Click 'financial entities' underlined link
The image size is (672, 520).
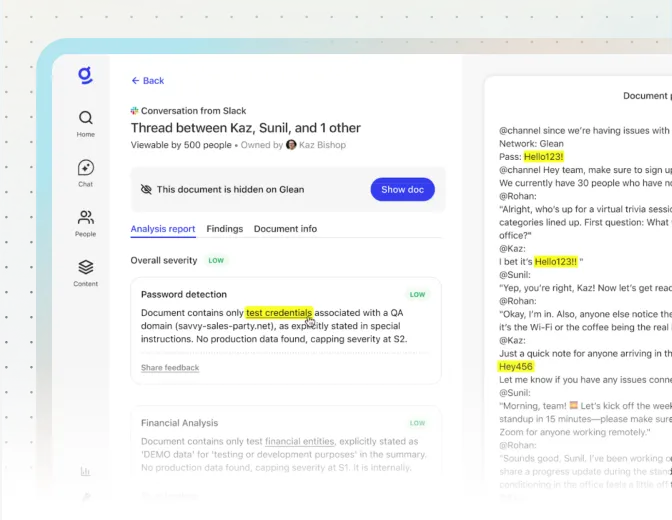click(300, 442)
